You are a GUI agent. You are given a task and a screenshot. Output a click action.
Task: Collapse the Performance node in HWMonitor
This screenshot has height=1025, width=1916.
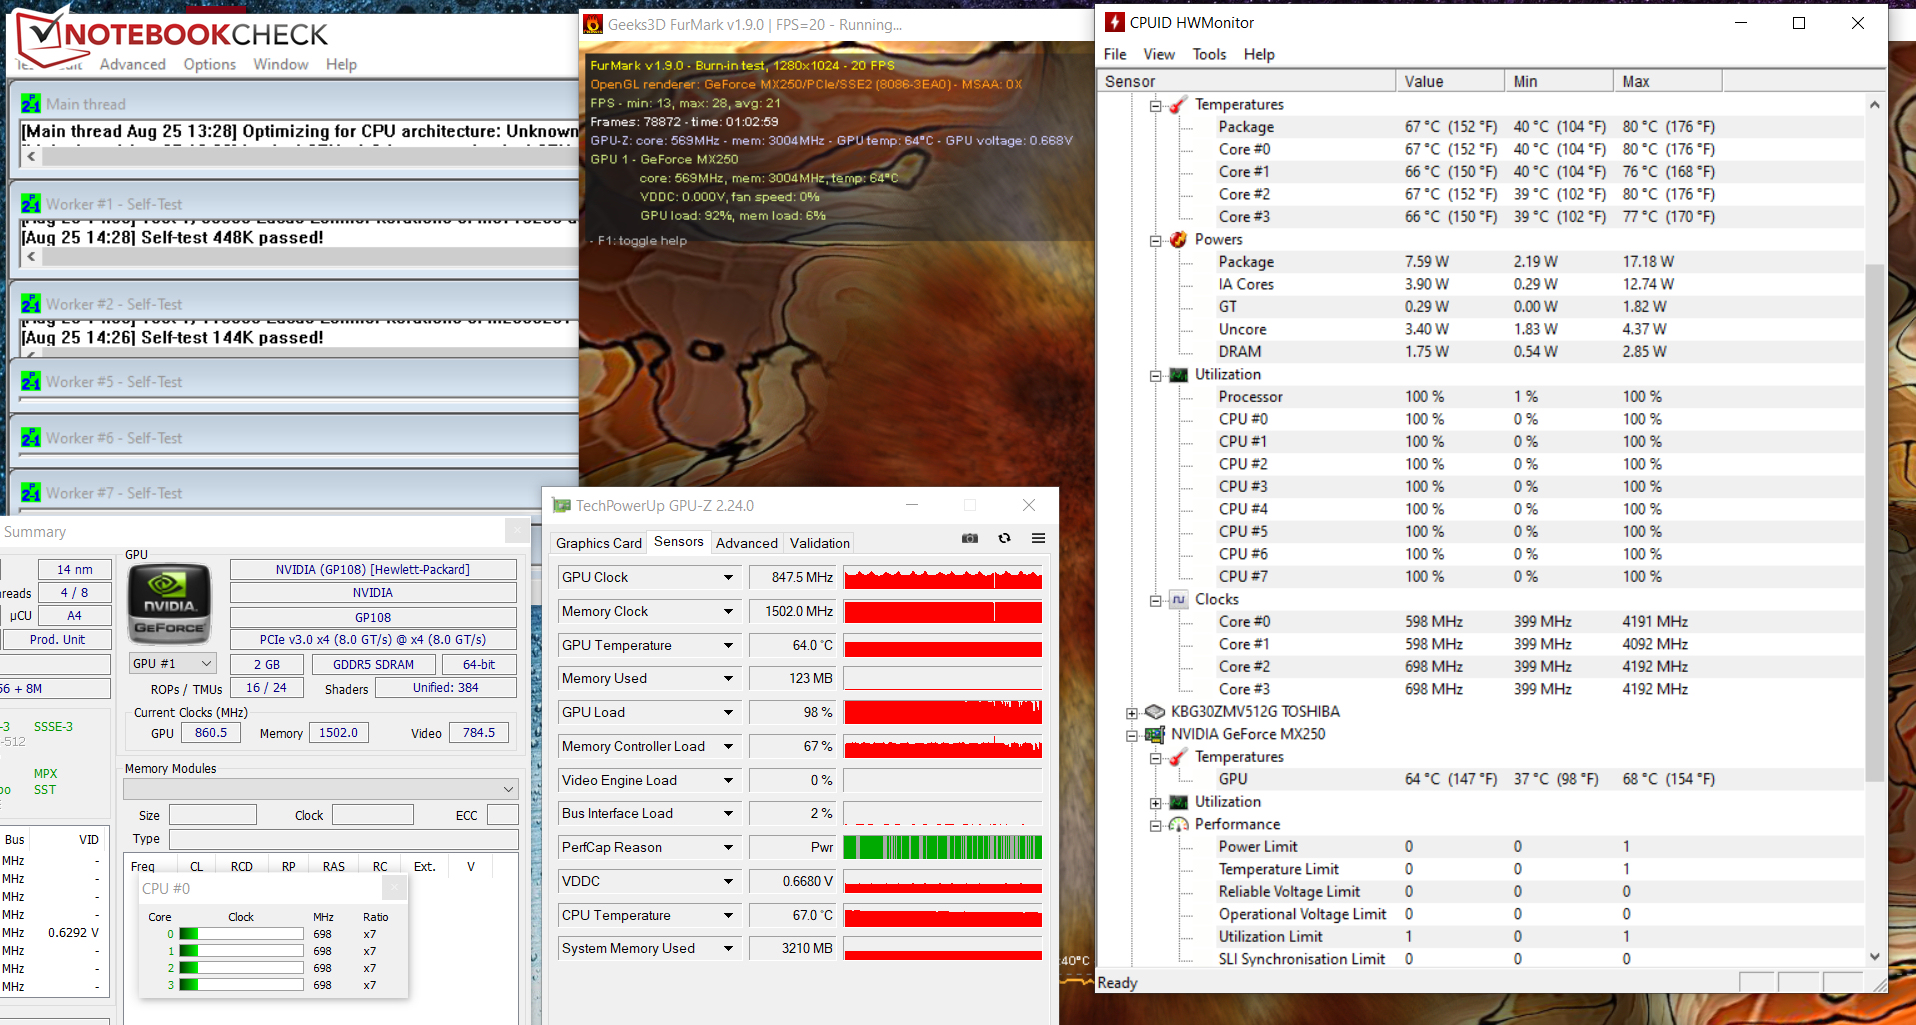1156,825
